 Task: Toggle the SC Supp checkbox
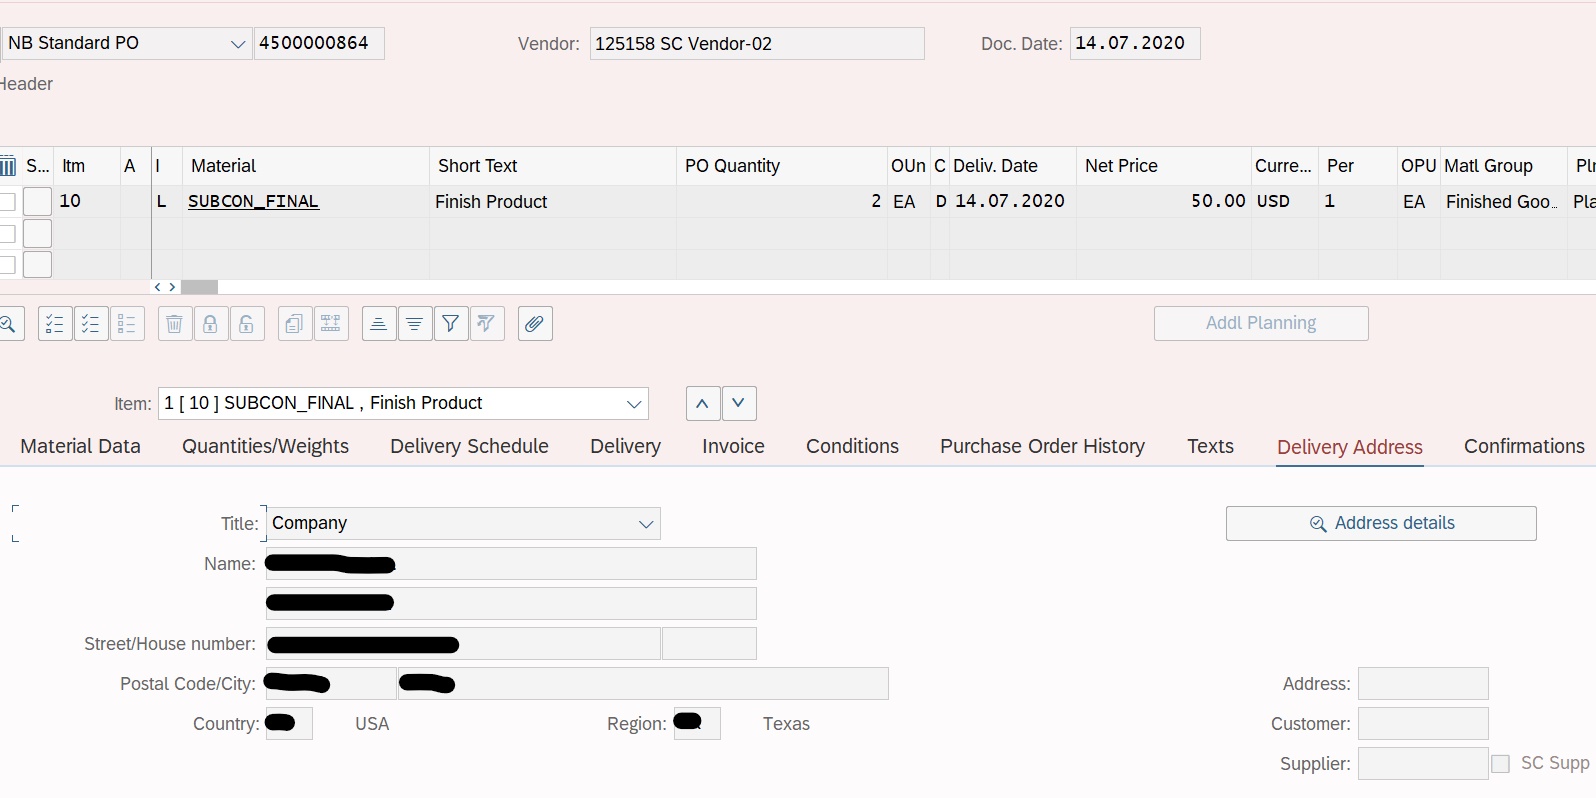pyautogui.click(x=1500, y=764)
